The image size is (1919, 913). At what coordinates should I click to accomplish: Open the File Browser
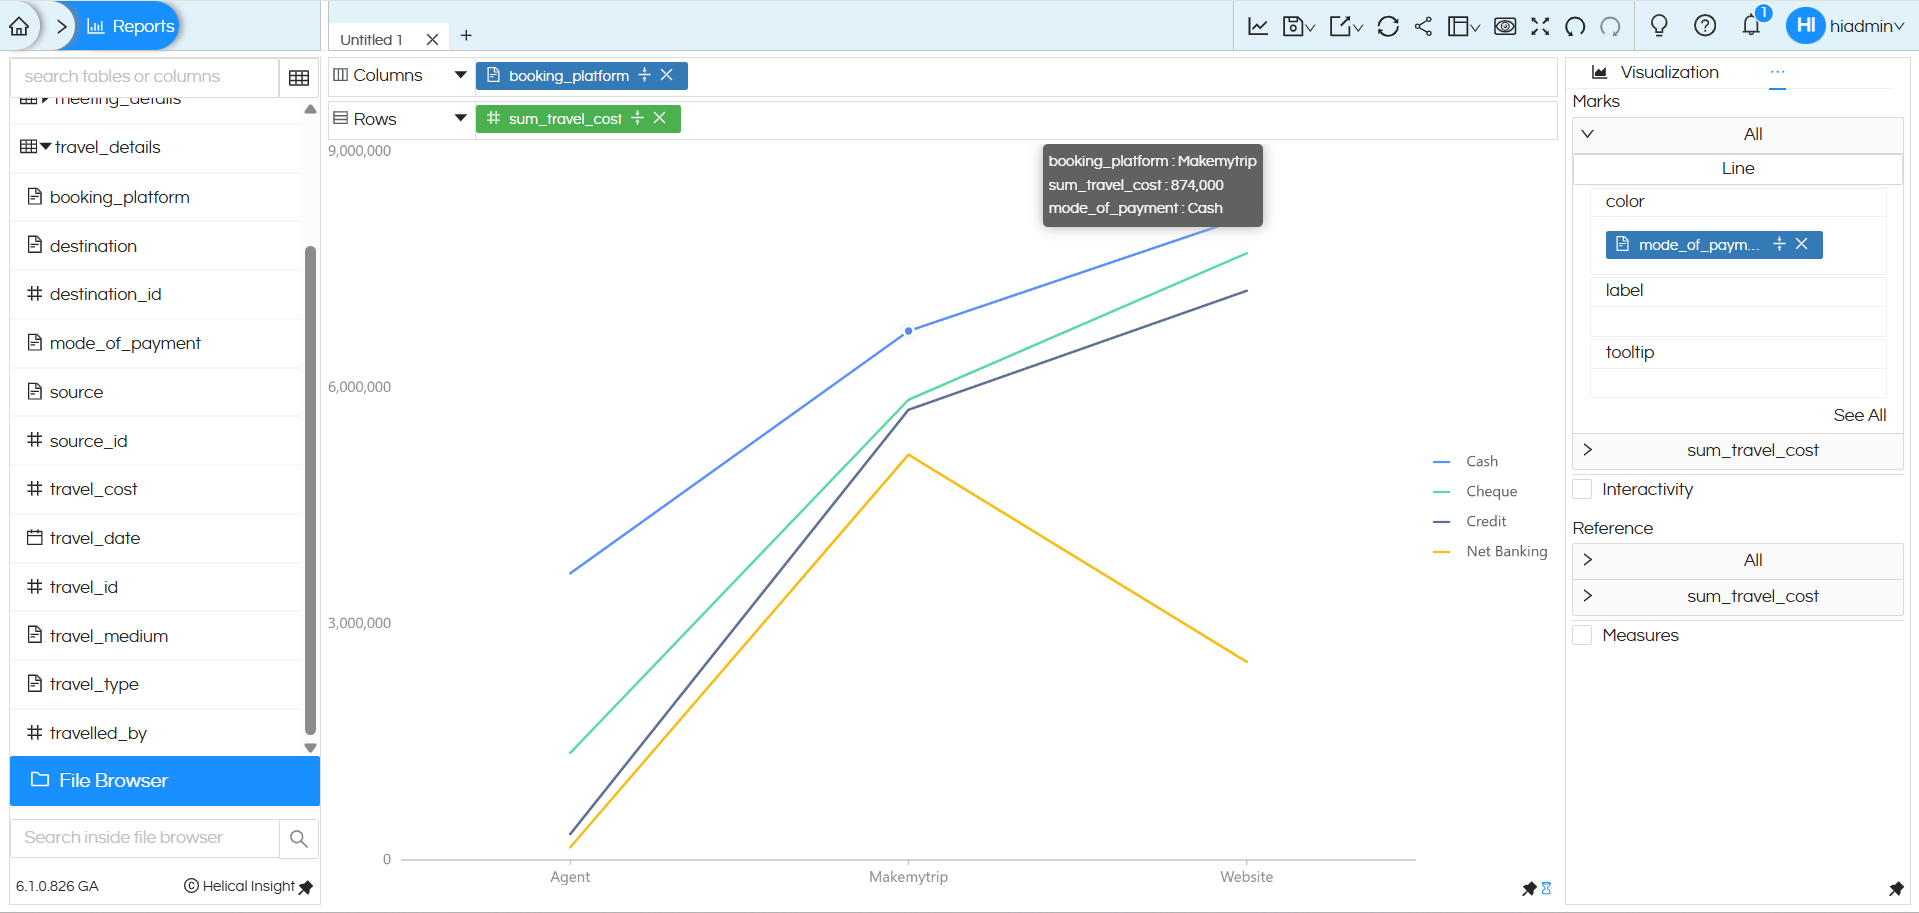(x=112, y=780)
